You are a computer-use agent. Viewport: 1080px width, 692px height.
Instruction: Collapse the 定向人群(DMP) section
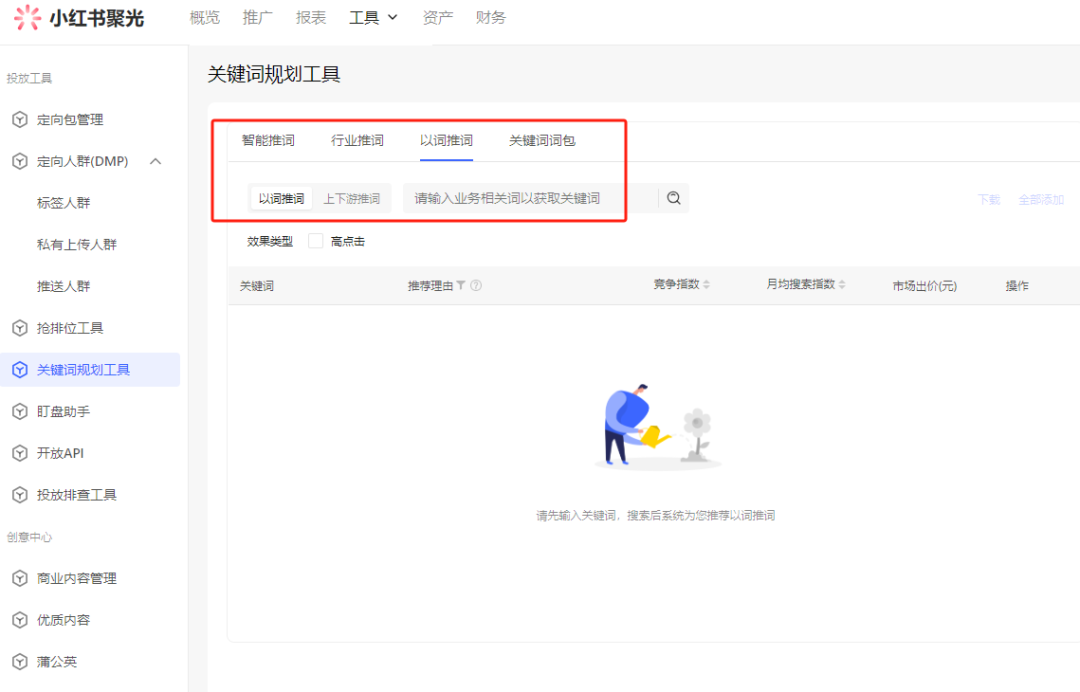tap(153, 161)
